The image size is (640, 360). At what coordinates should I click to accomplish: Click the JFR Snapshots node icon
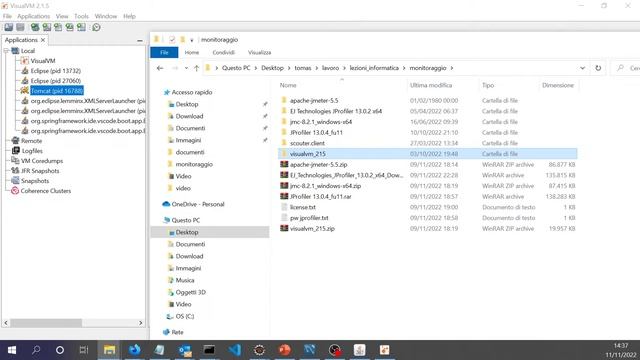(x=16, y=171)
